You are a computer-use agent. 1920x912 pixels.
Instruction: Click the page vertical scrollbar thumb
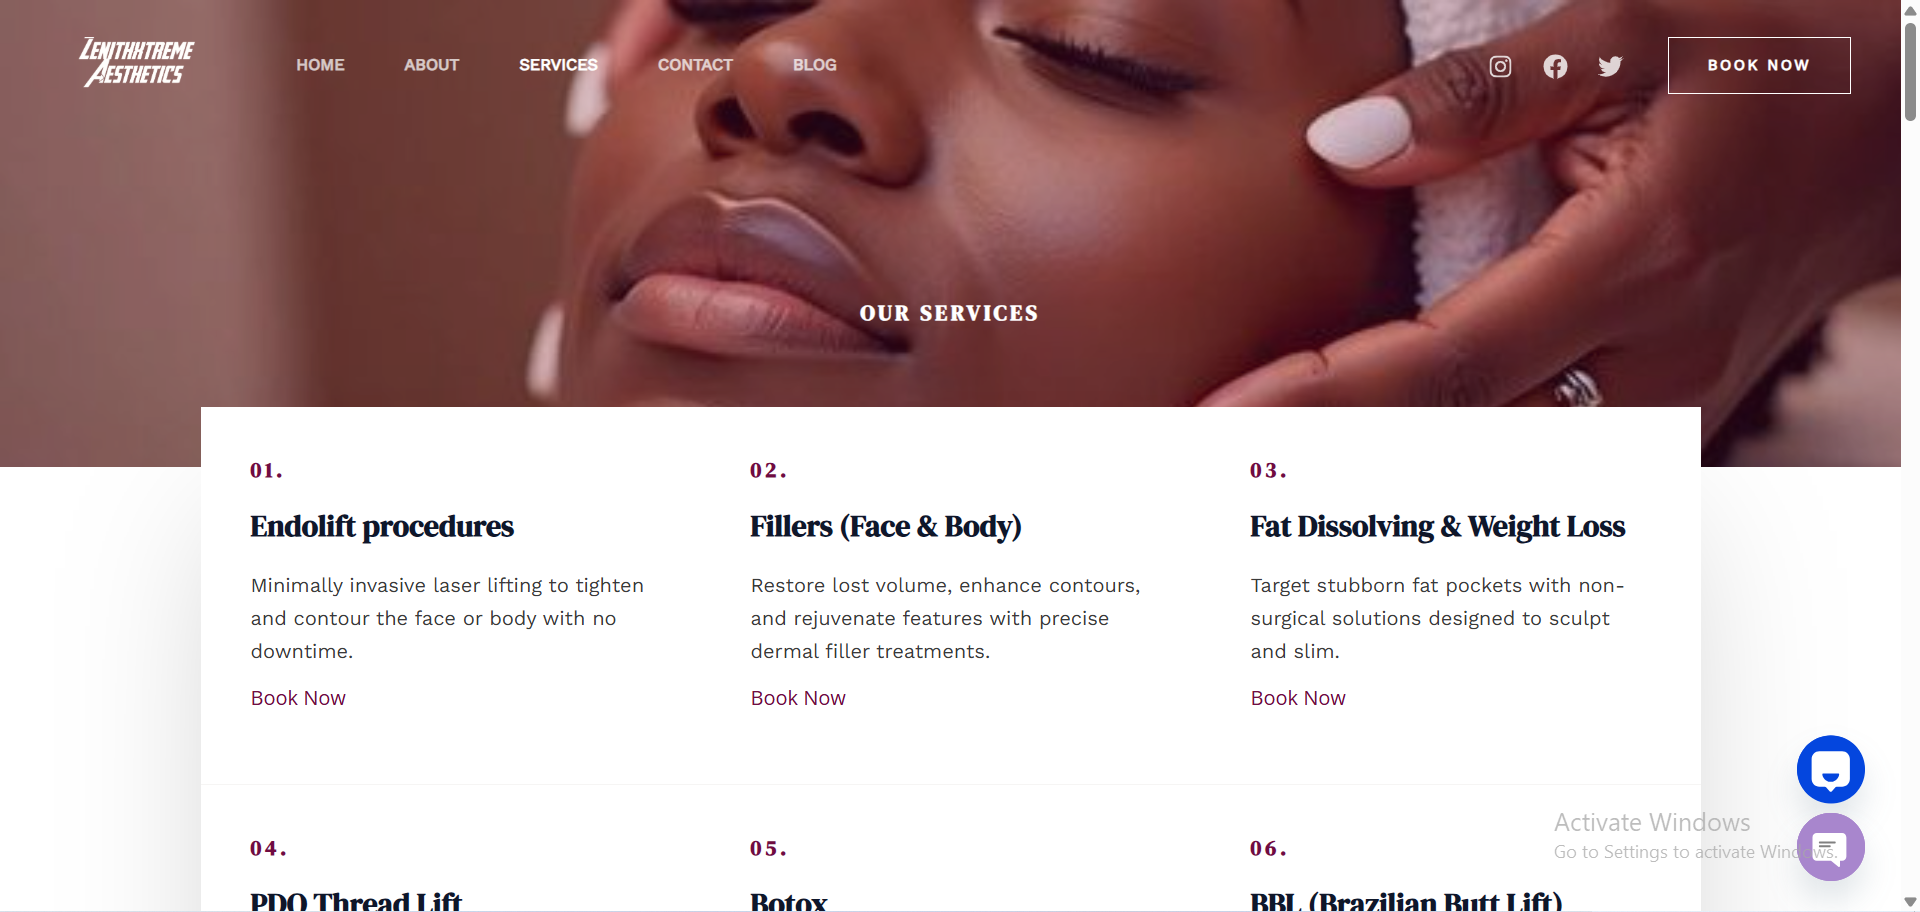coord(1910,70)
